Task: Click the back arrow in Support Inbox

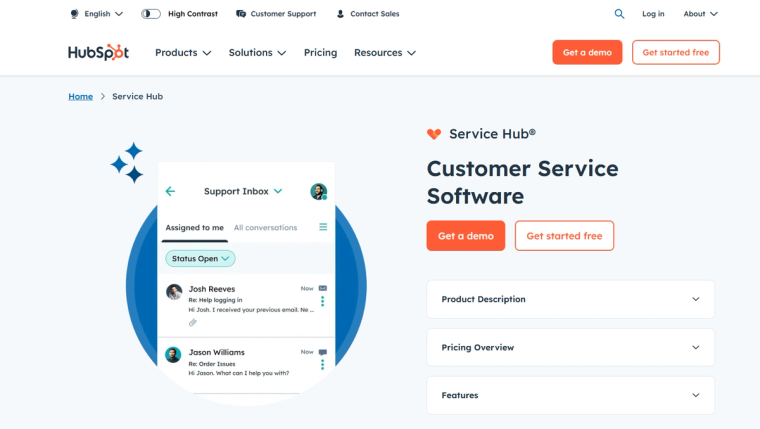Action: (170, 191)
